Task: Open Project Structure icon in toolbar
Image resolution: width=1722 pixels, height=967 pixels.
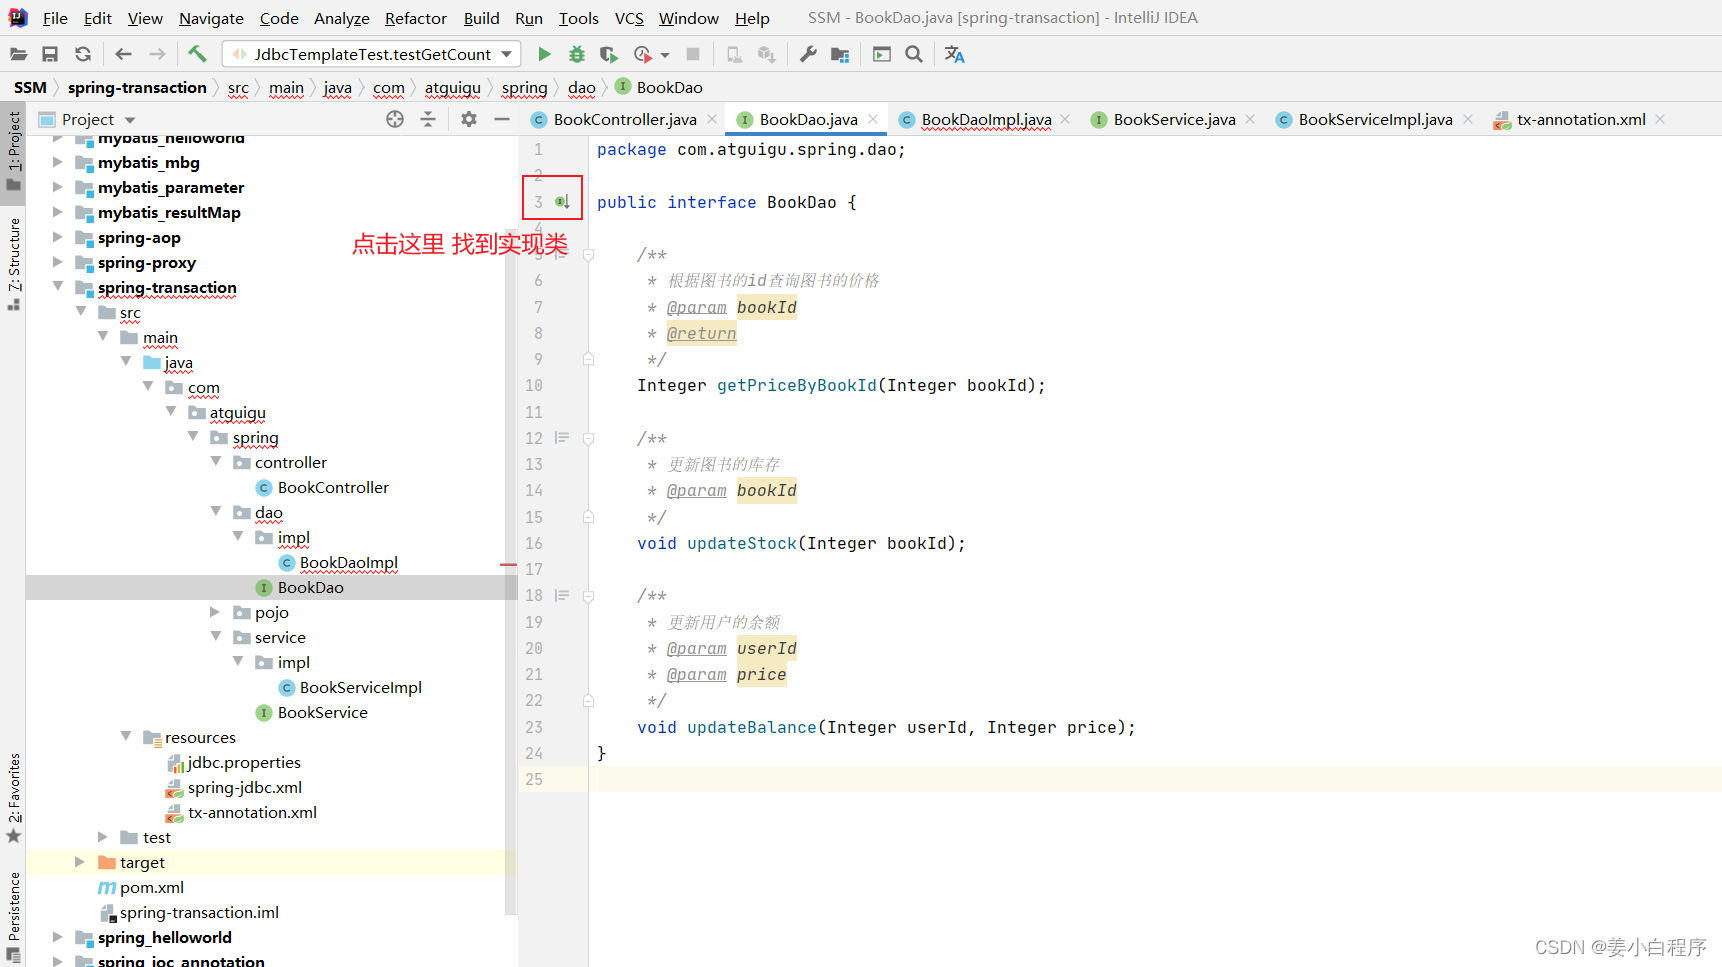Action: pos(840,54)
